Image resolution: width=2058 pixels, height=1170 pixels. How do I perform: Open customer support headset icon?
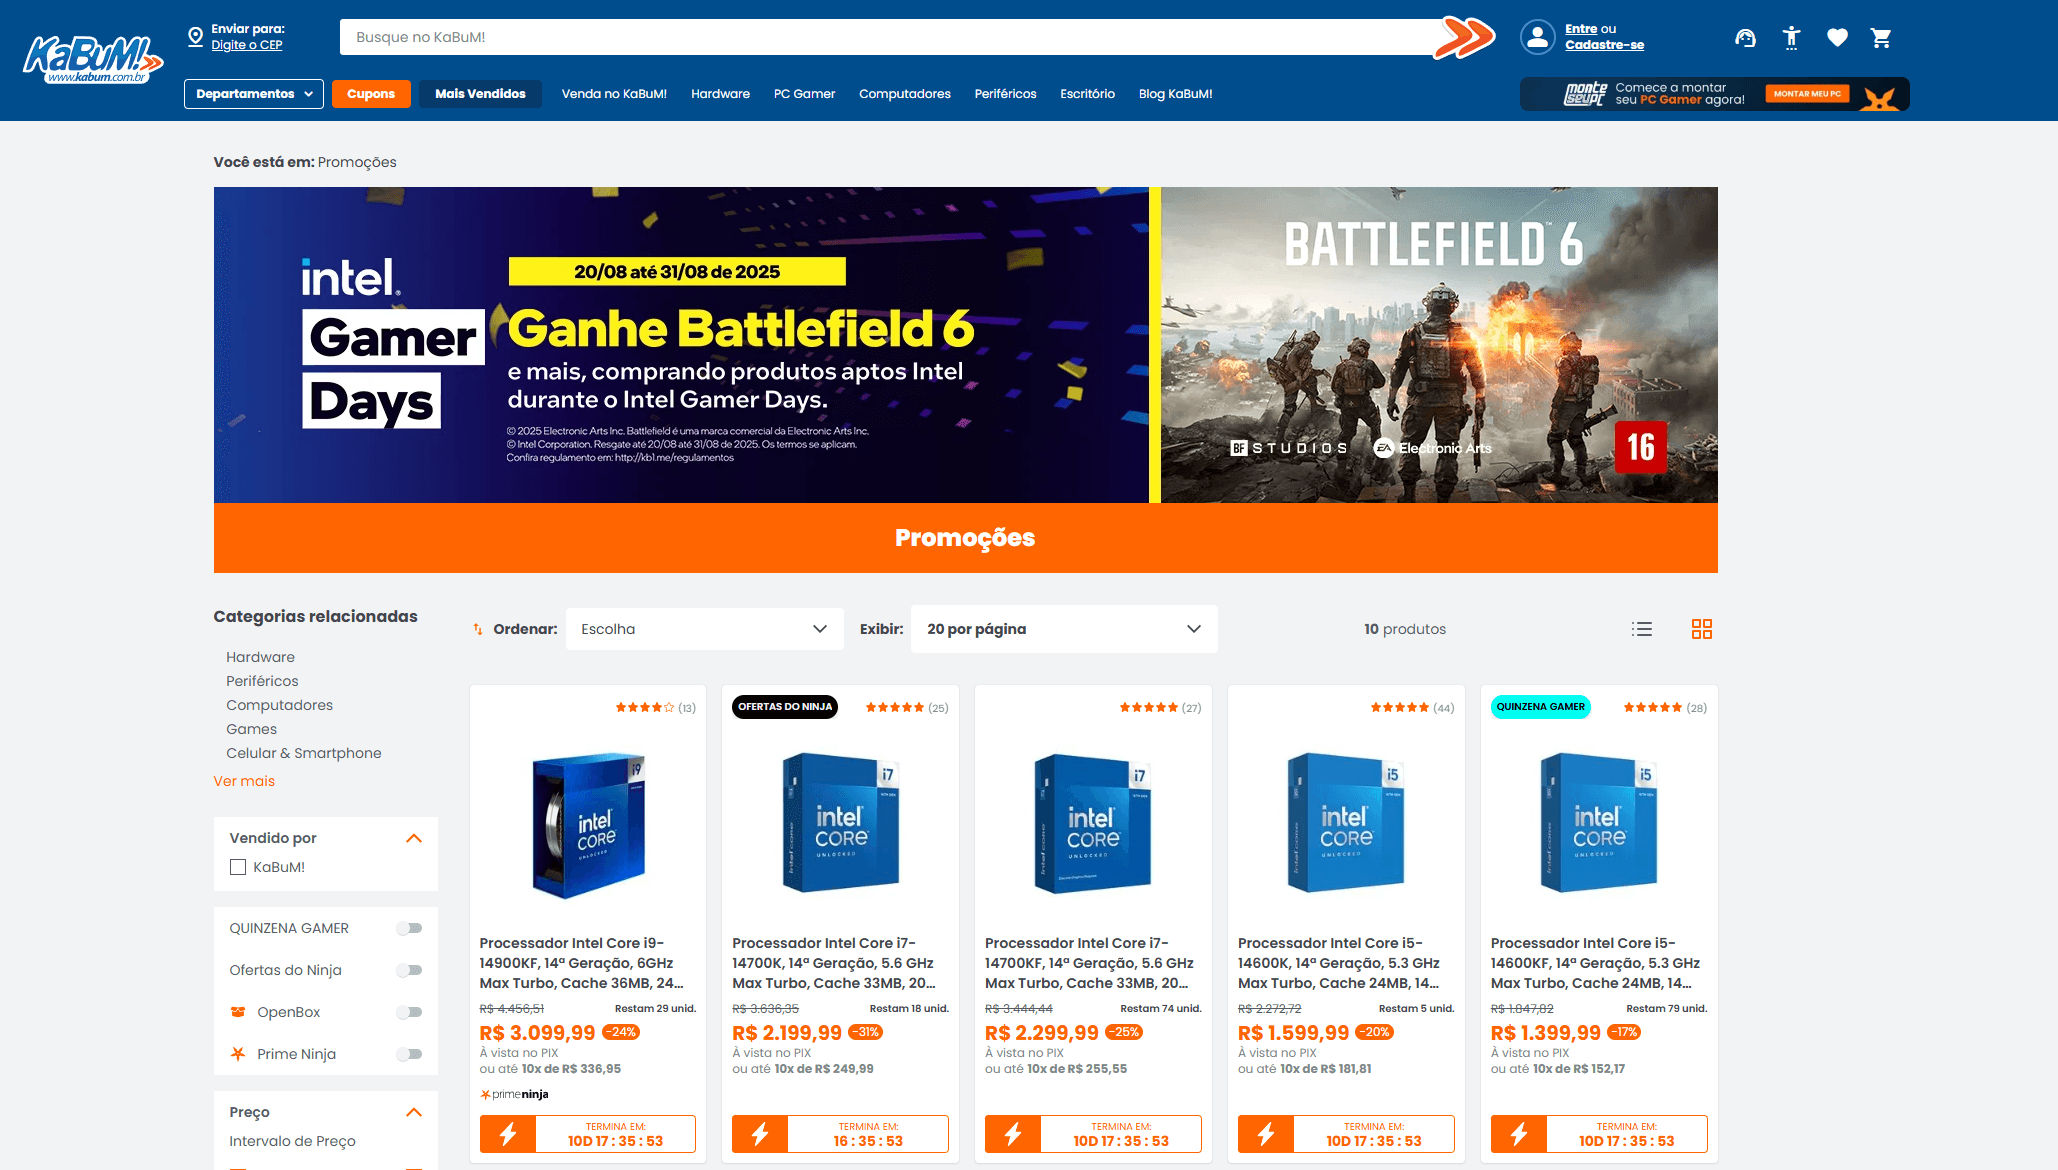click(1745, 38)
